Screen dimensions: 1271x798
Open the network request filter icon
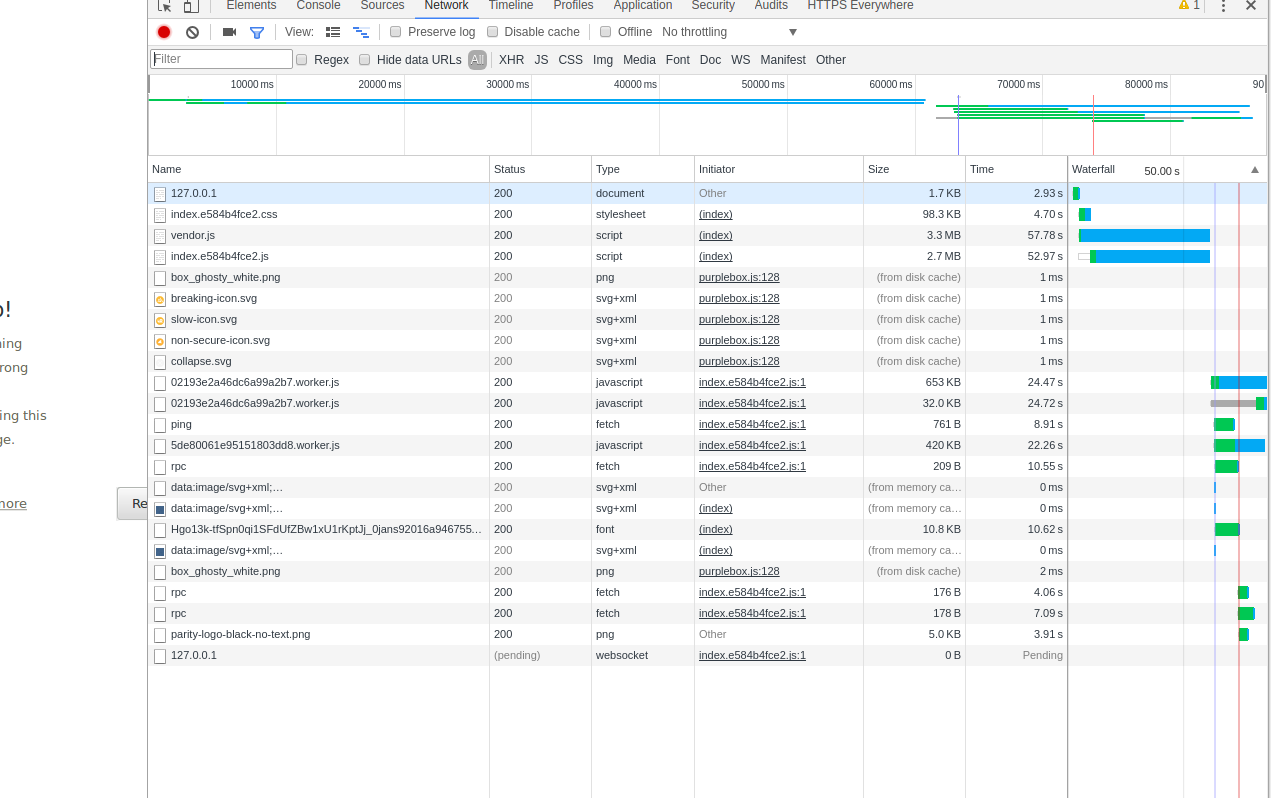257,31
